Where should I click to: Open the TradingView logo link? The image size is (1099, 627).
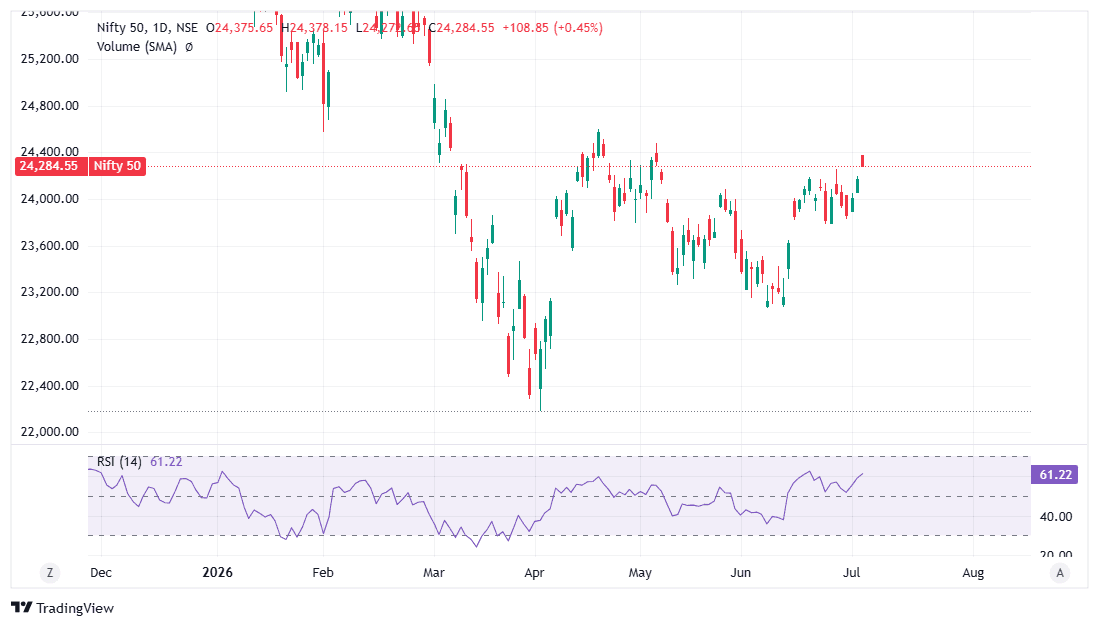pyautogui.click(x=62, y=608)
